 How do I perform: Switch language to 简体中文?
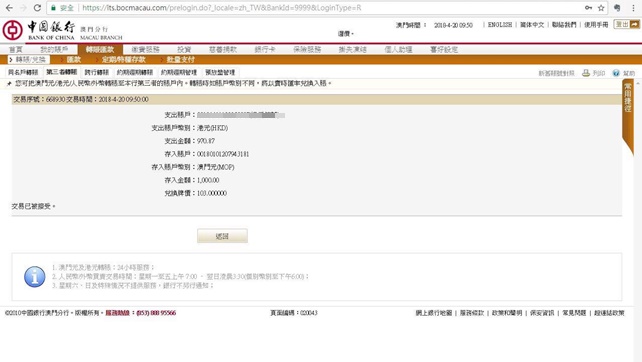tap(532, 25)
